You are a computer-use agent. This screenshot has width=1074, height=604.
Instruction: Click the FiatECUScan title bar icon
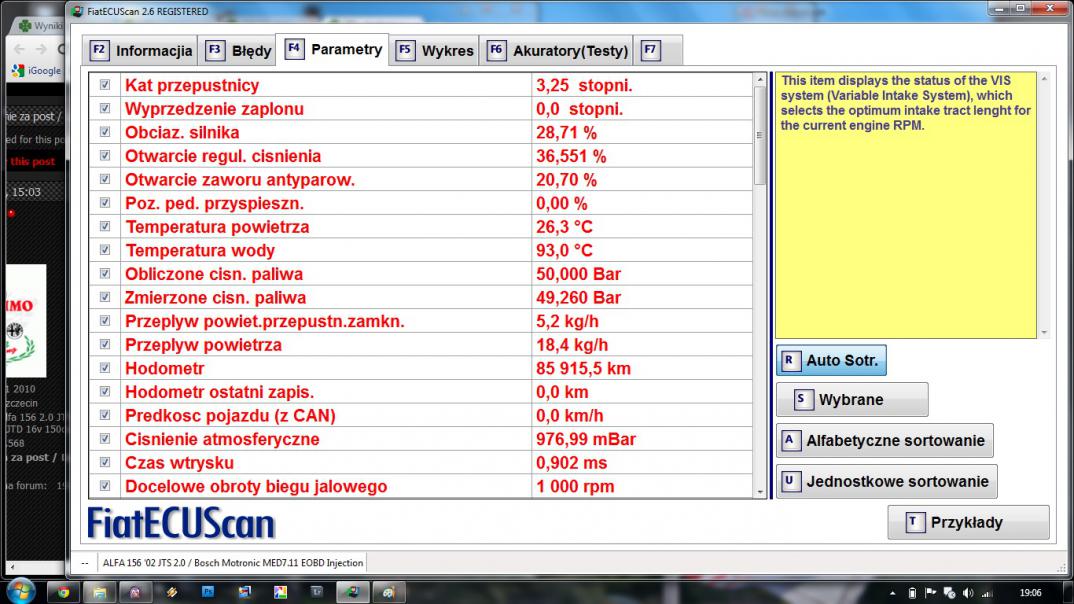click(77, 11)
